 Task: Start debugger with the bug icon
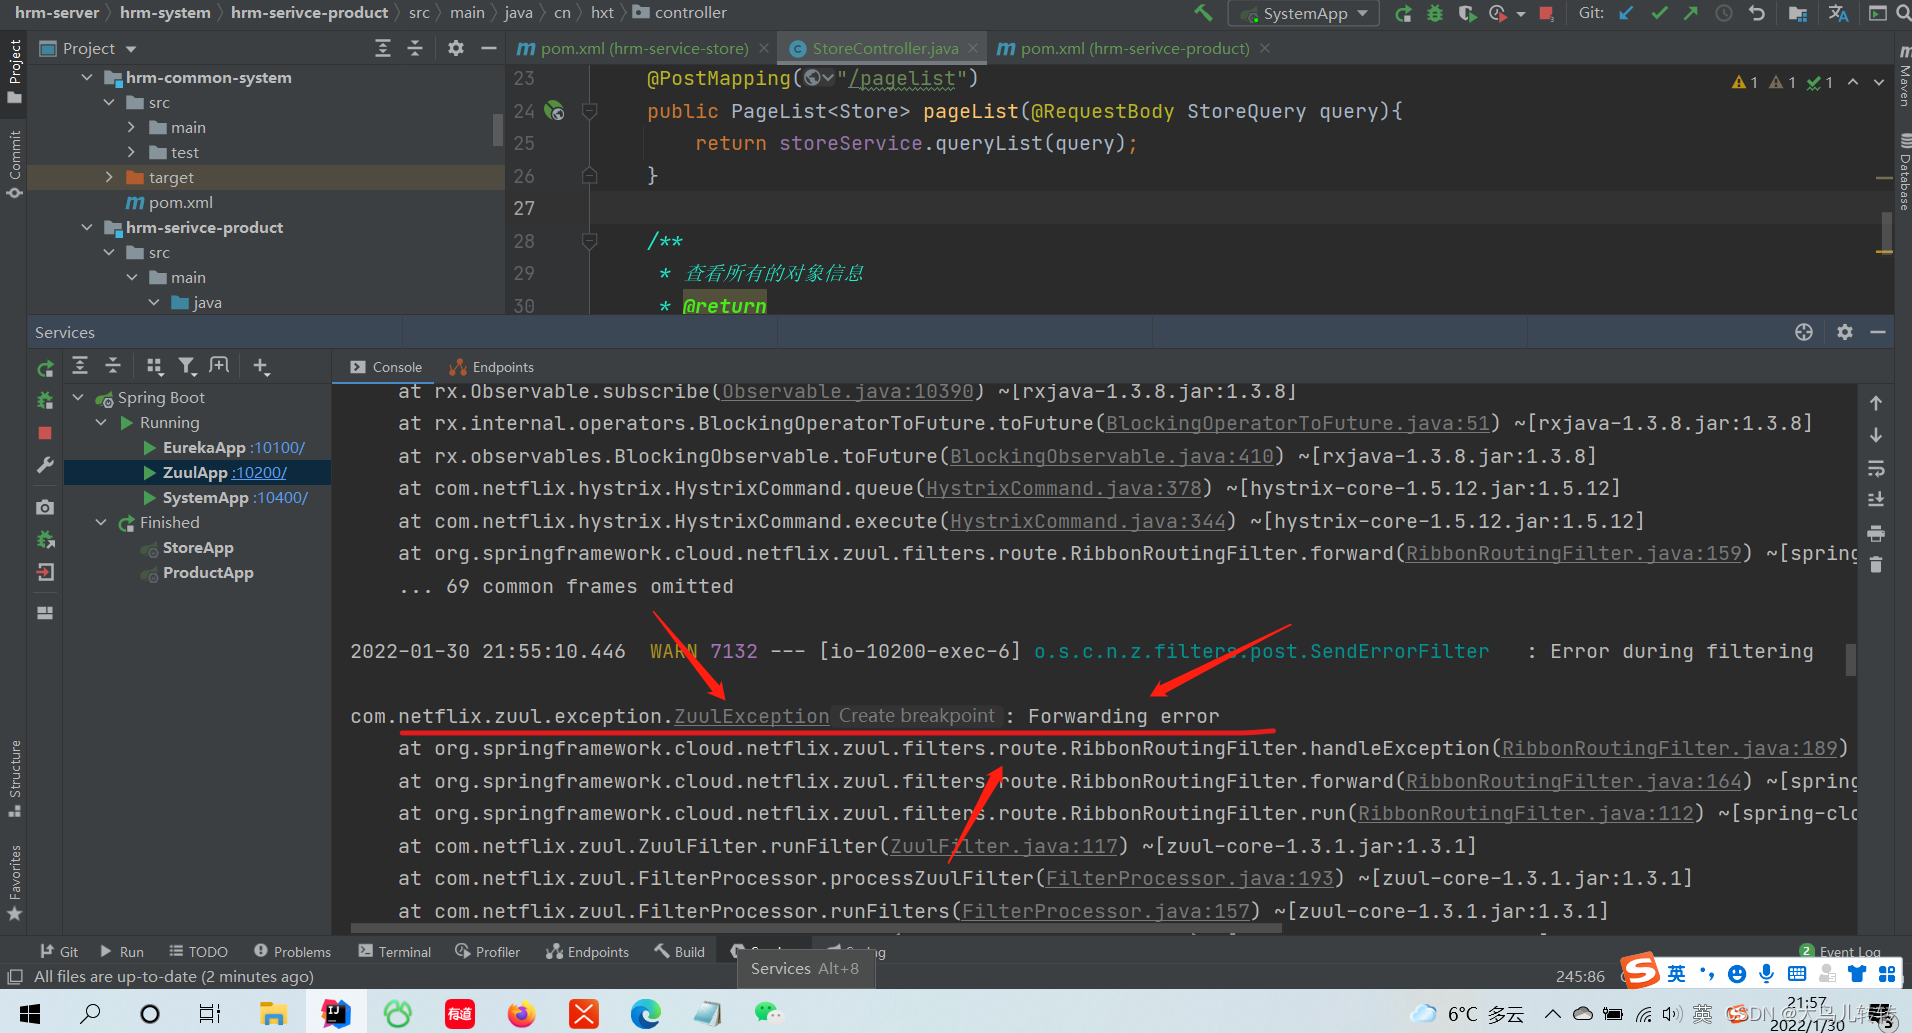click(1434, 13)
